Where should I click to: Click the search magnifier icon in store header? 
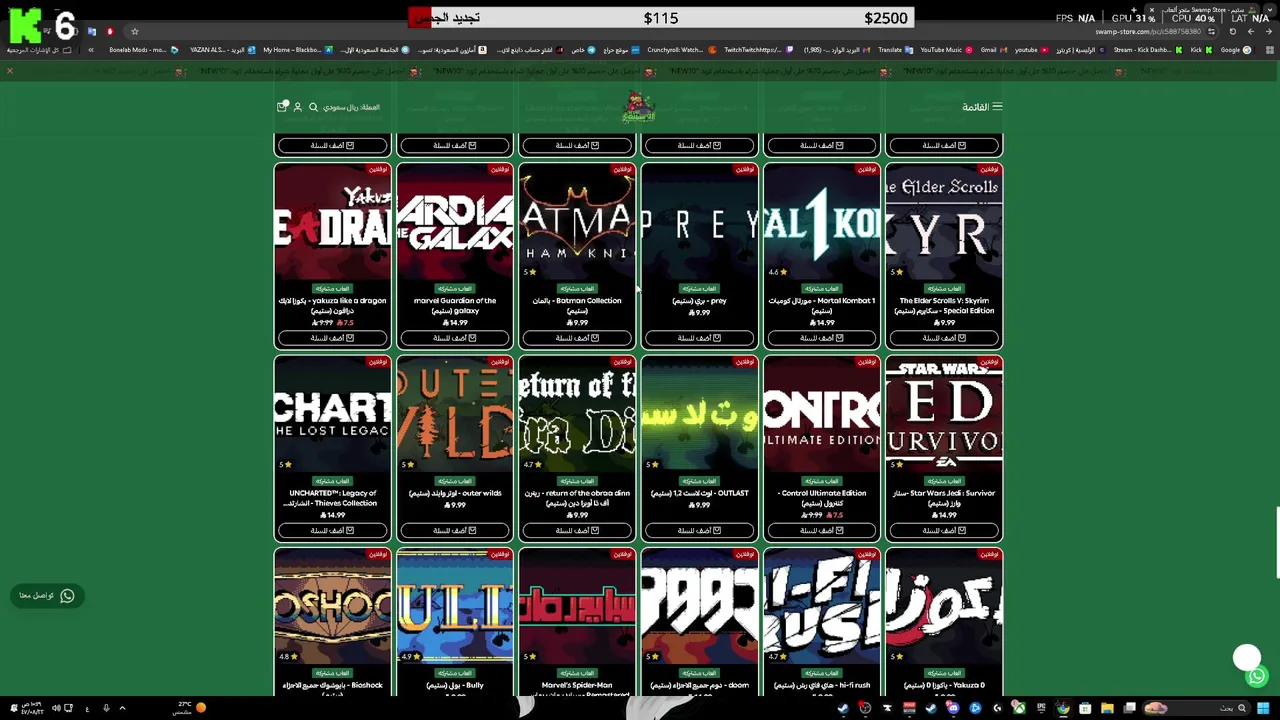313,107
